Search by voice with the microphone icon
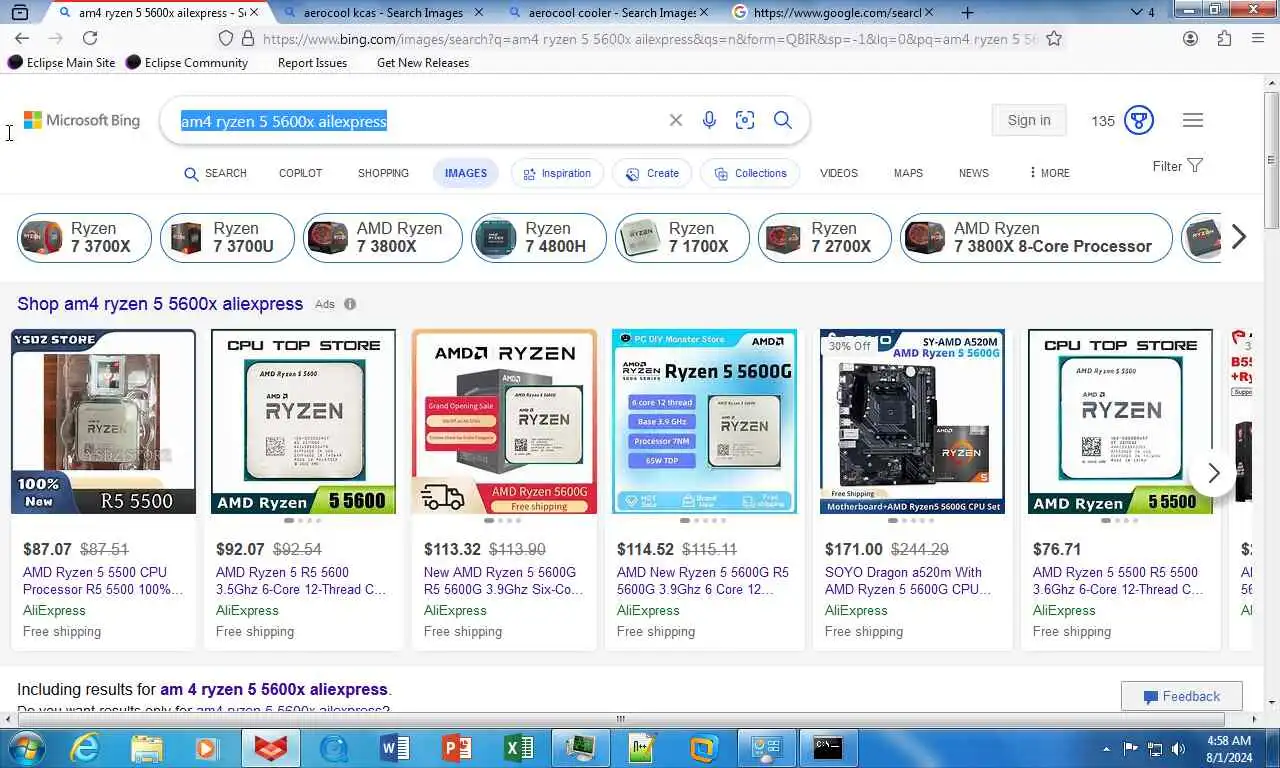The height and width of the screenshot is (768, 1280). (709, 120)
